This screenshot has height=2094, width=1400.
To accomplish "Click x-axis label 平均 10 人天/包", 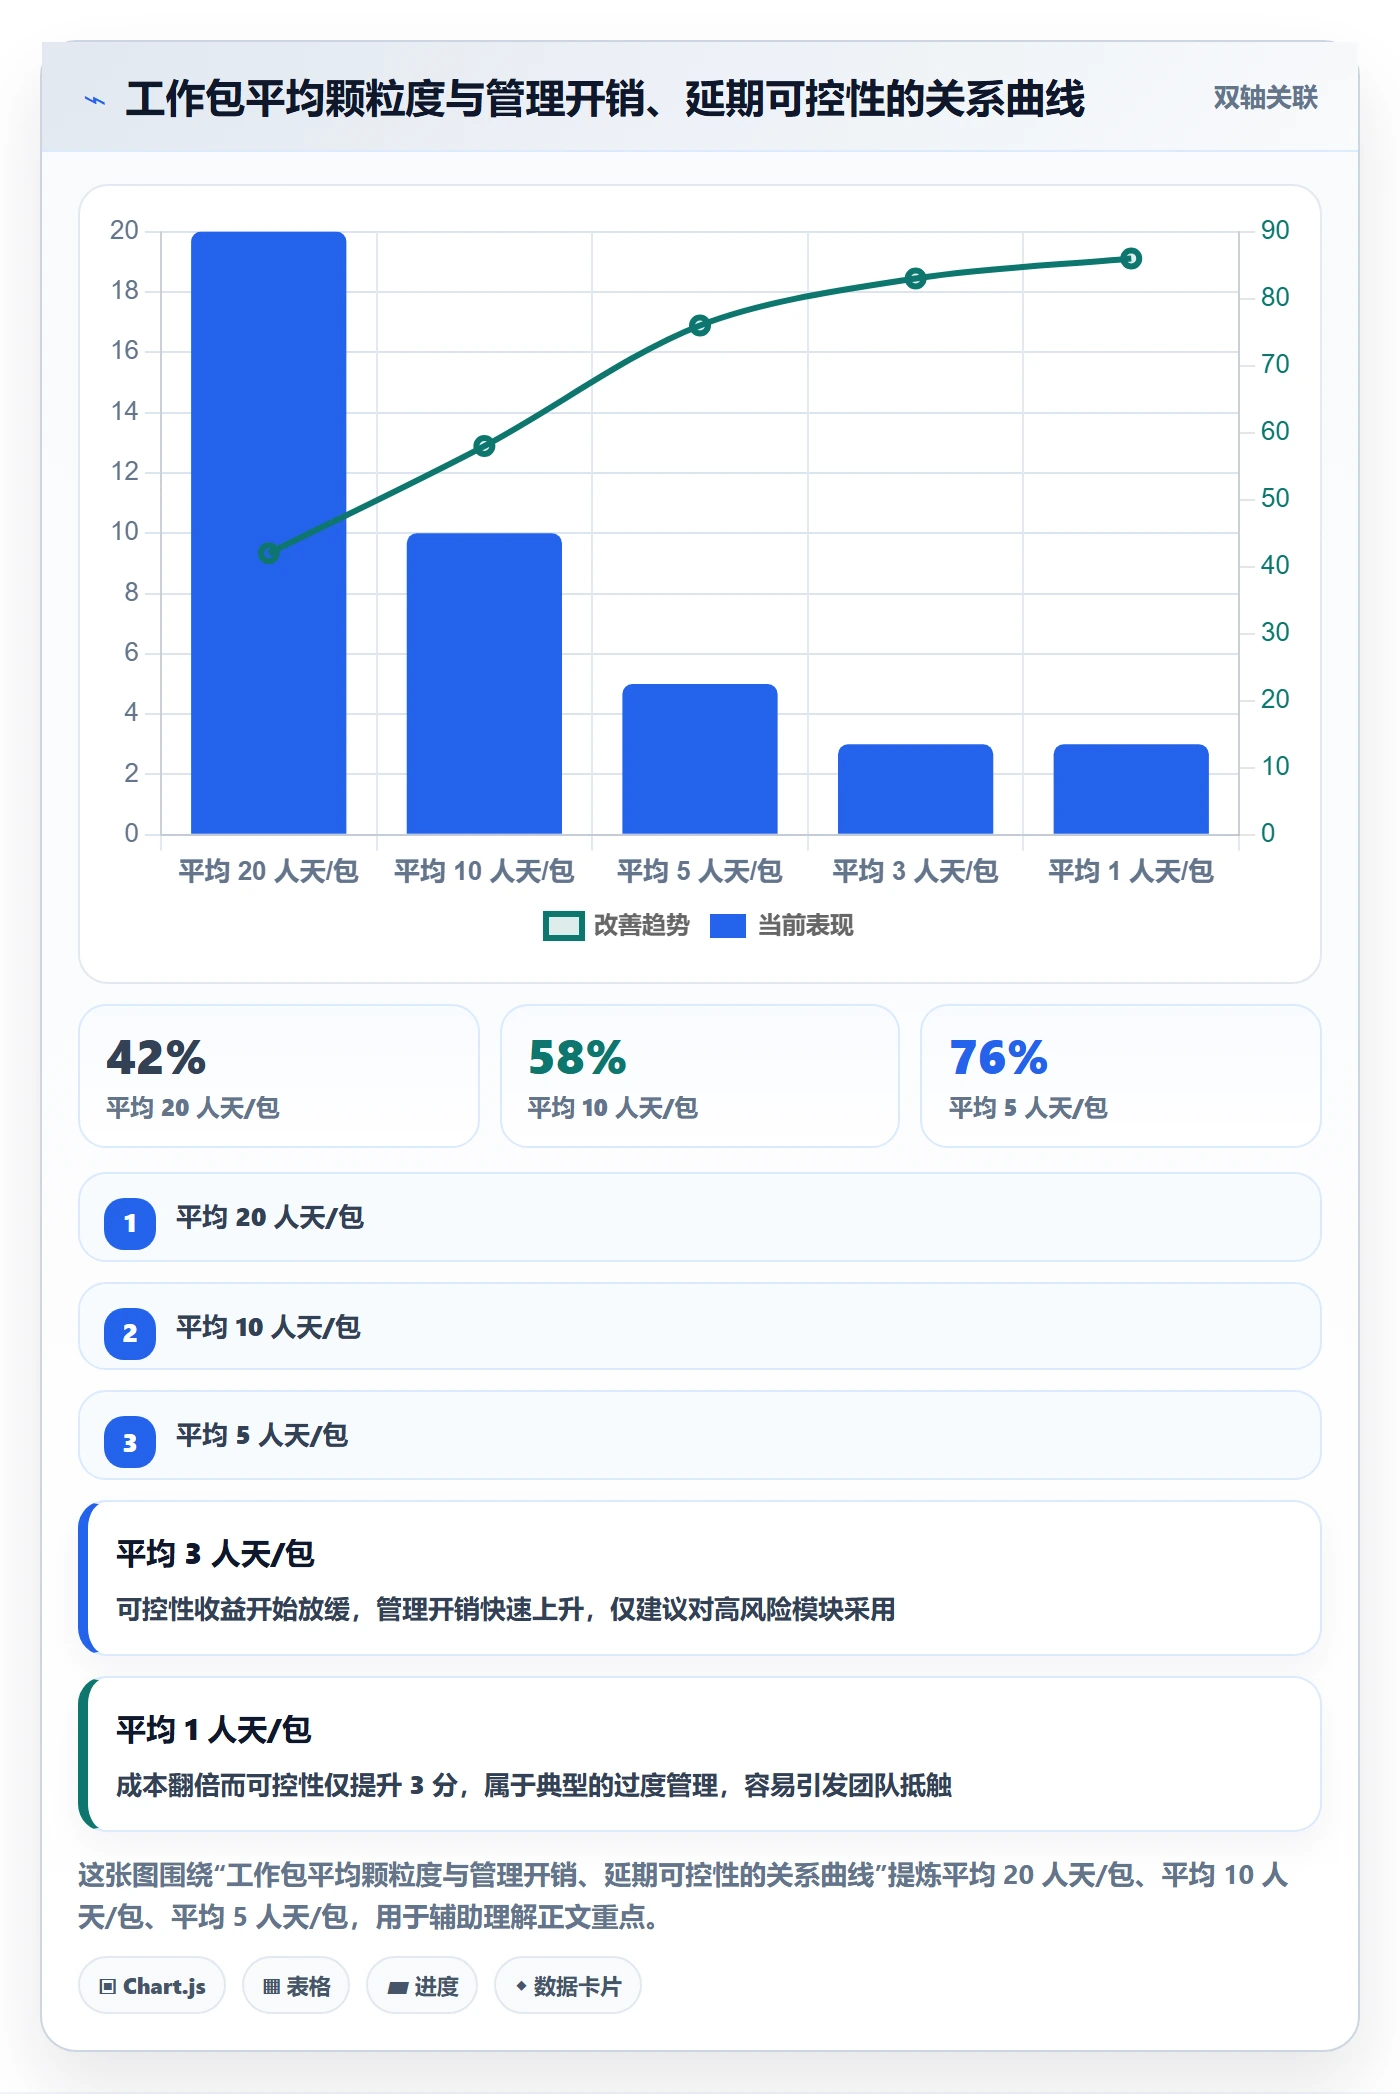I will click(484, 871).
